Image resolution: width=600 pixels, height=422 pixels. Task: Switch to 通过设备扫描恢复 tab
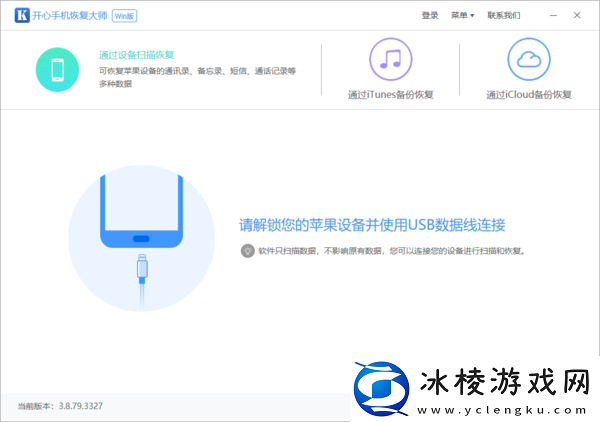(137, 55)
